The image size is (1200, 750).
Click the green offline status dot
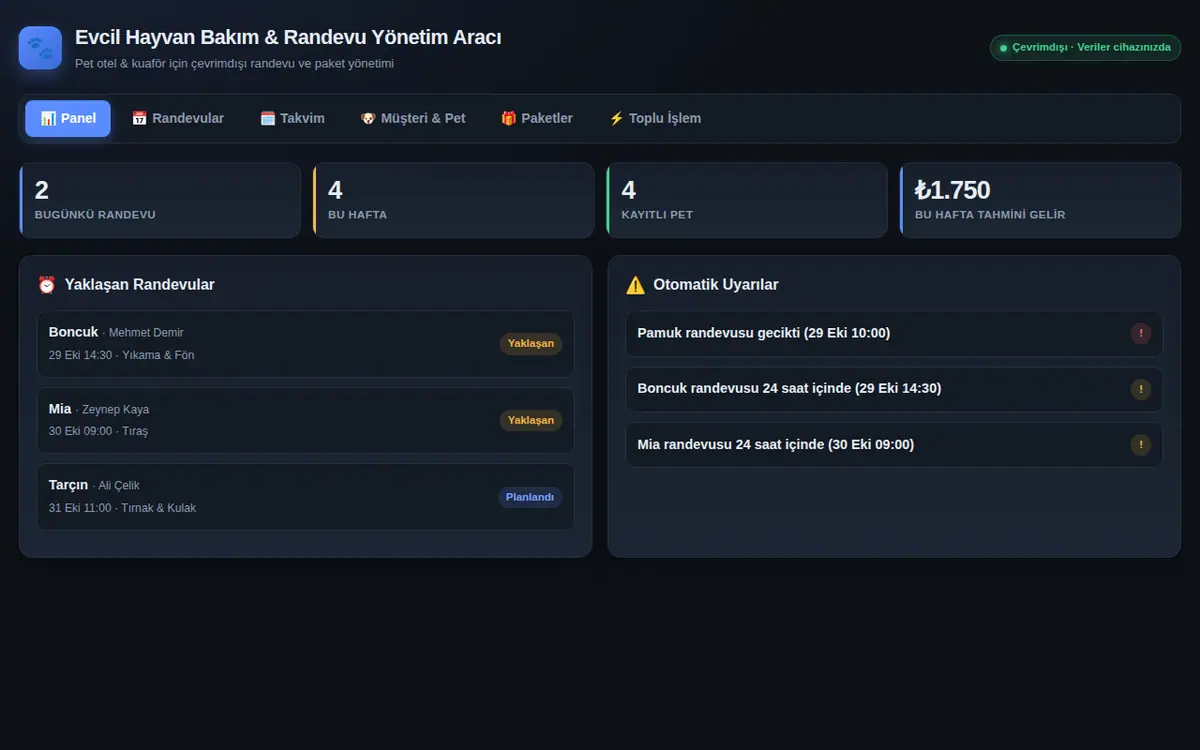pos(1003,48)
